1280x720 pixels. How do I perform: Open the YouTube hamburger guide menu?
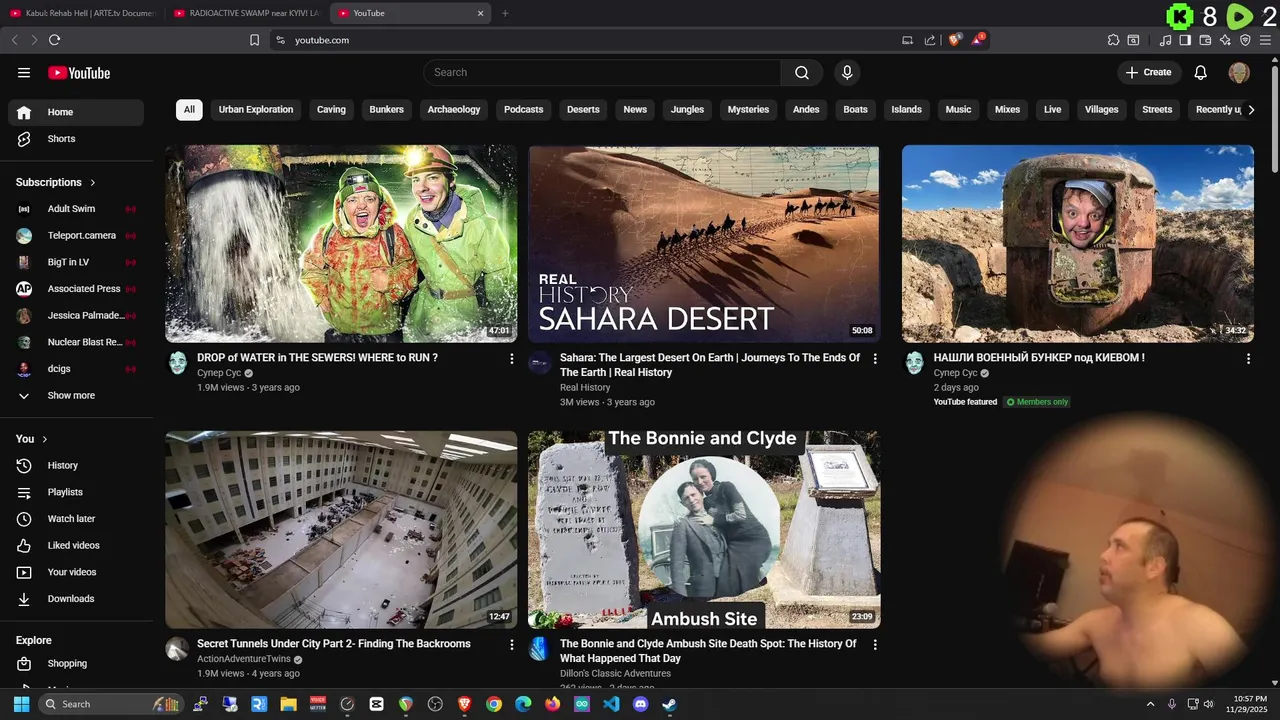(24, 72)
